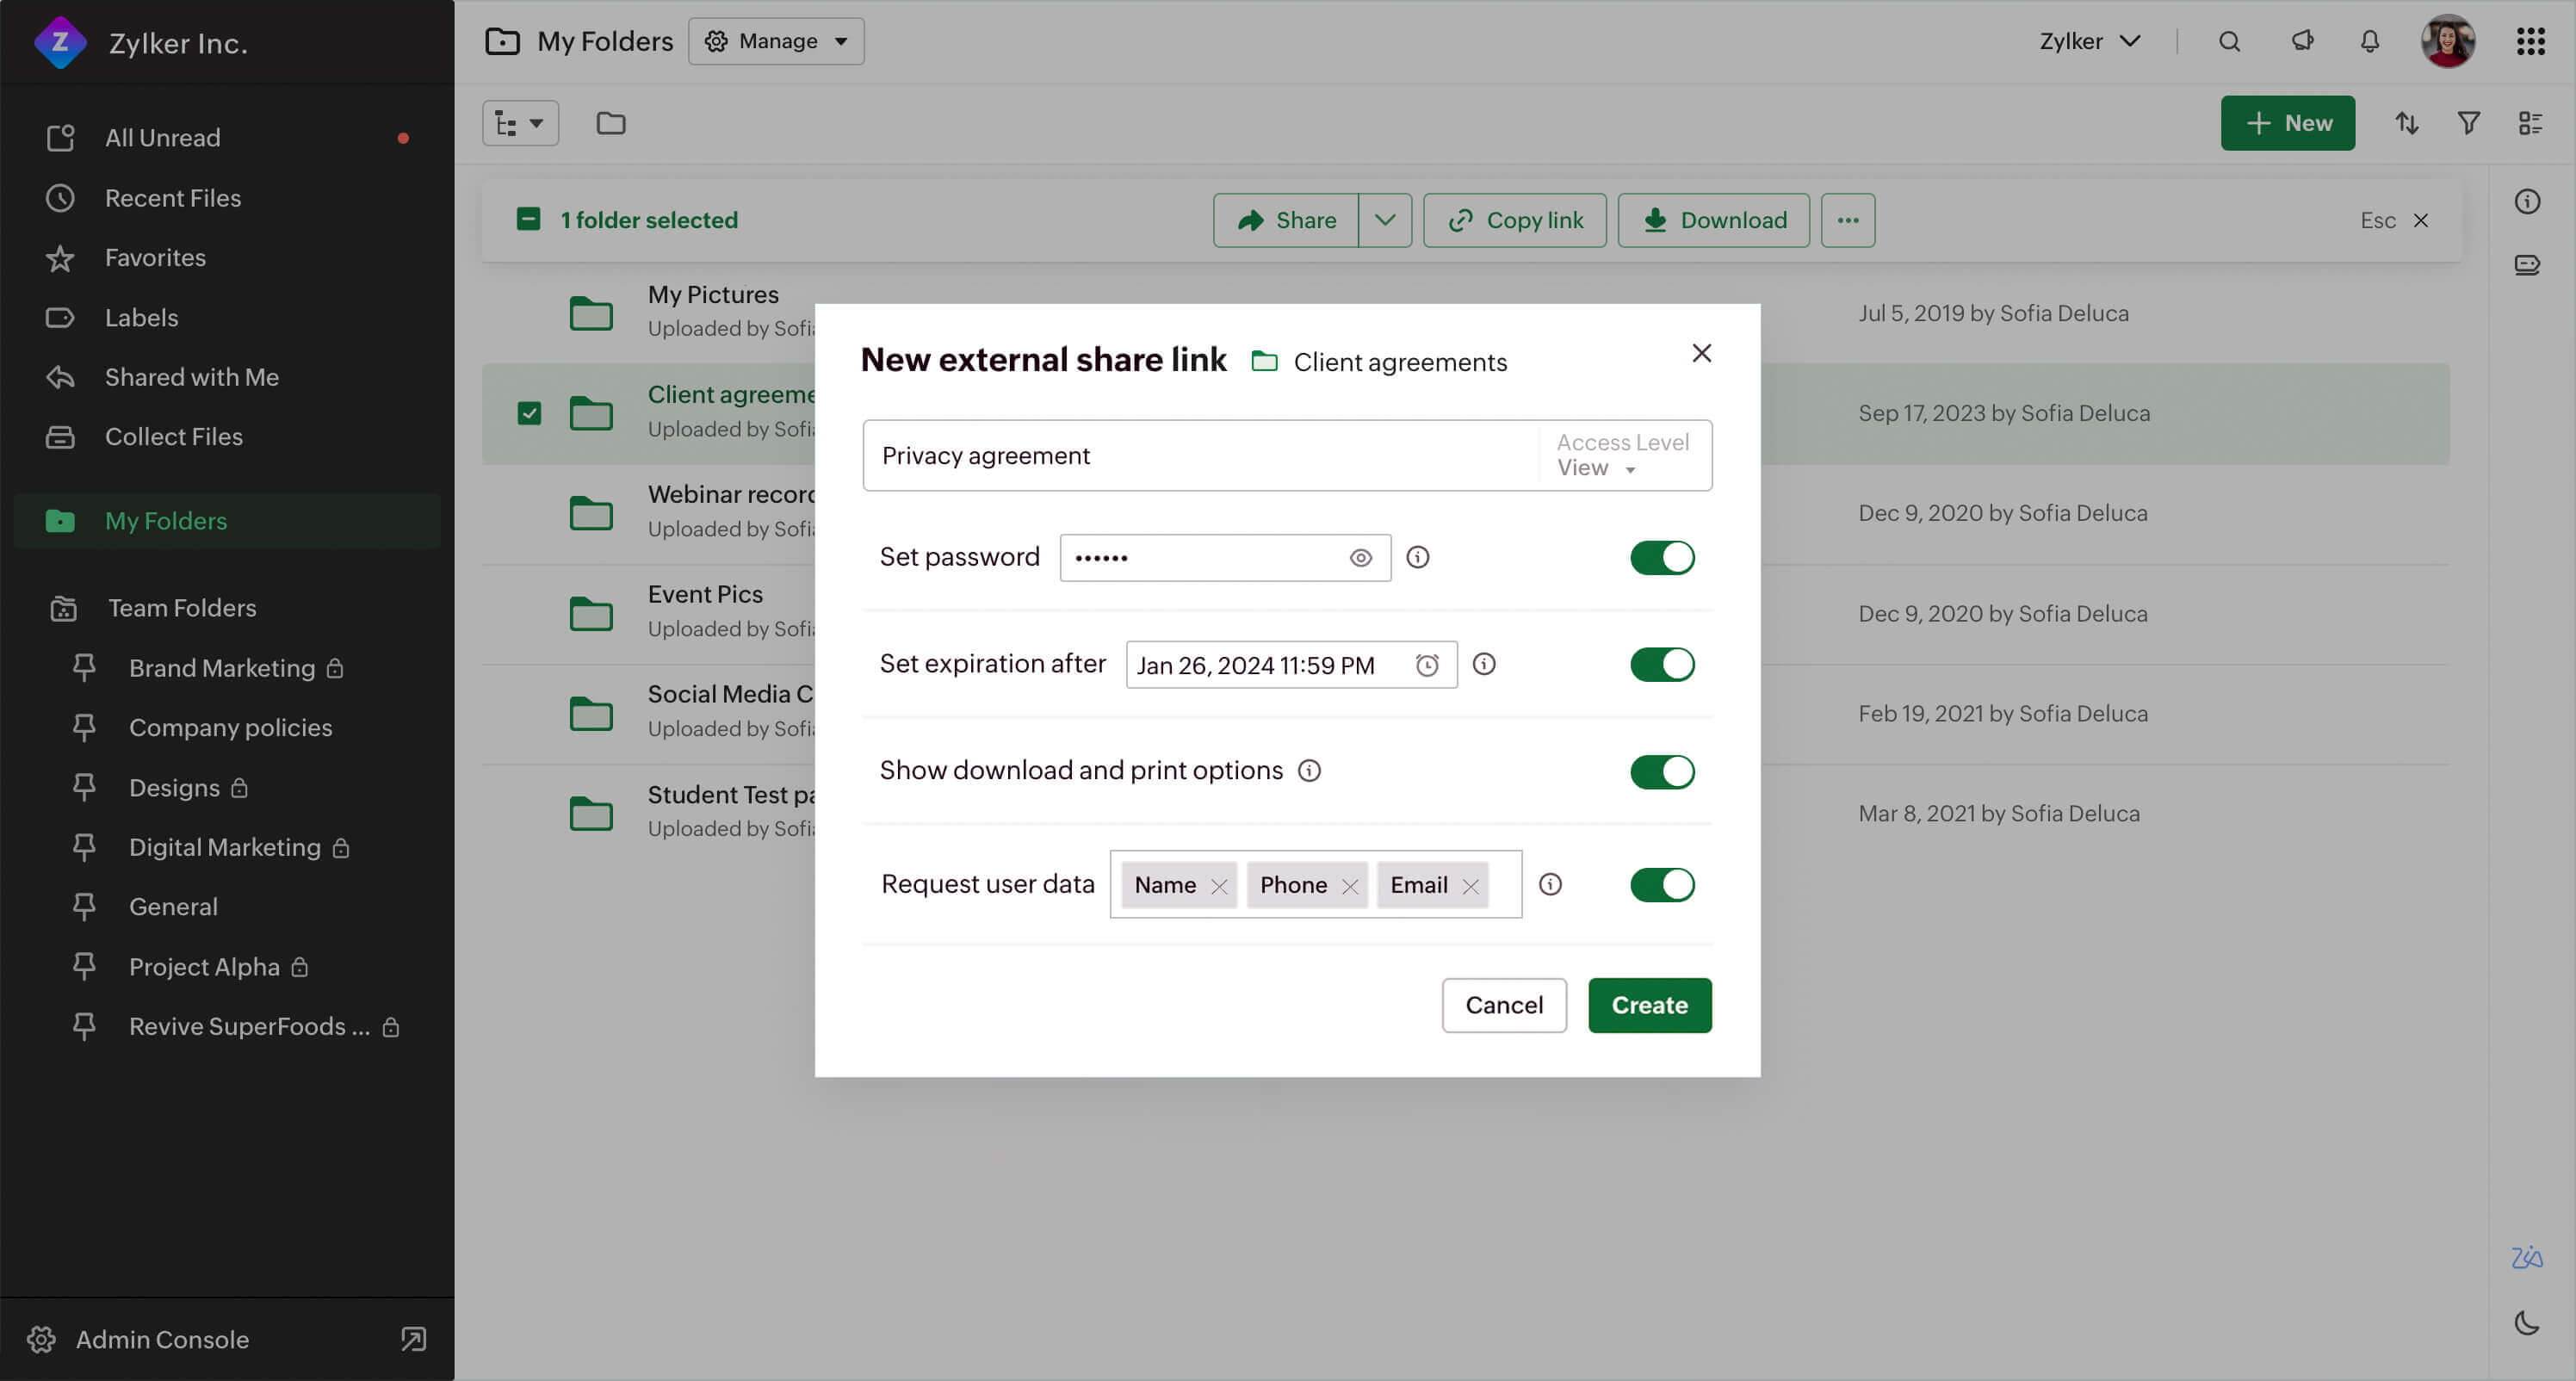Expand the Zylker workspace dropdown
Screen dimensions: 2576x1381
click(x=2090, y=40)
